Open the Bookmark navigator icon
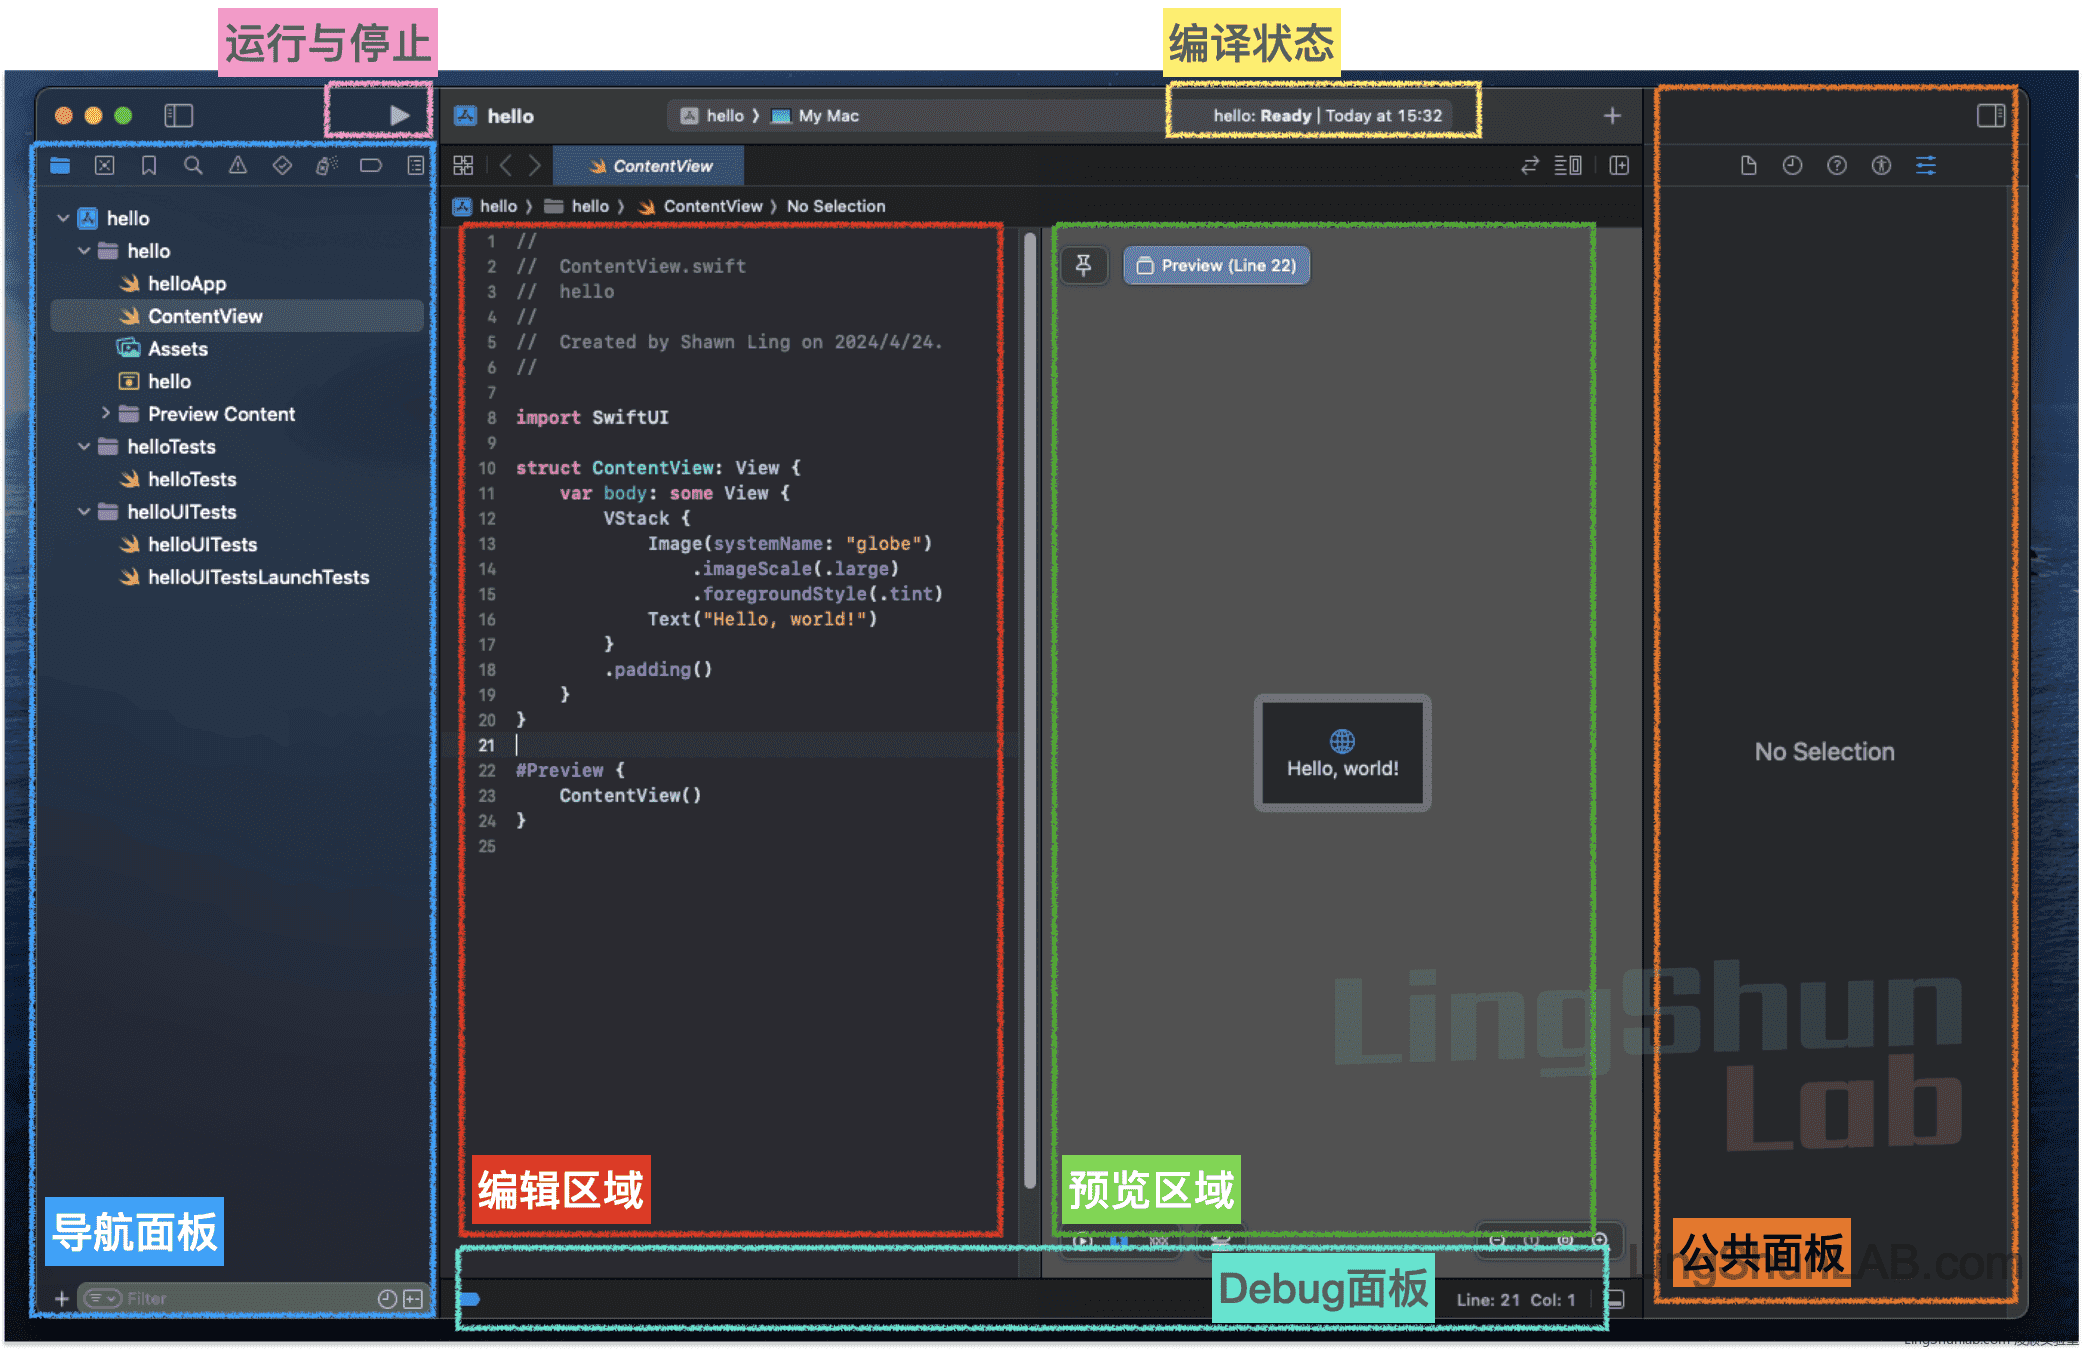Screen dimensions: 2090x1358 coord(149,166)
